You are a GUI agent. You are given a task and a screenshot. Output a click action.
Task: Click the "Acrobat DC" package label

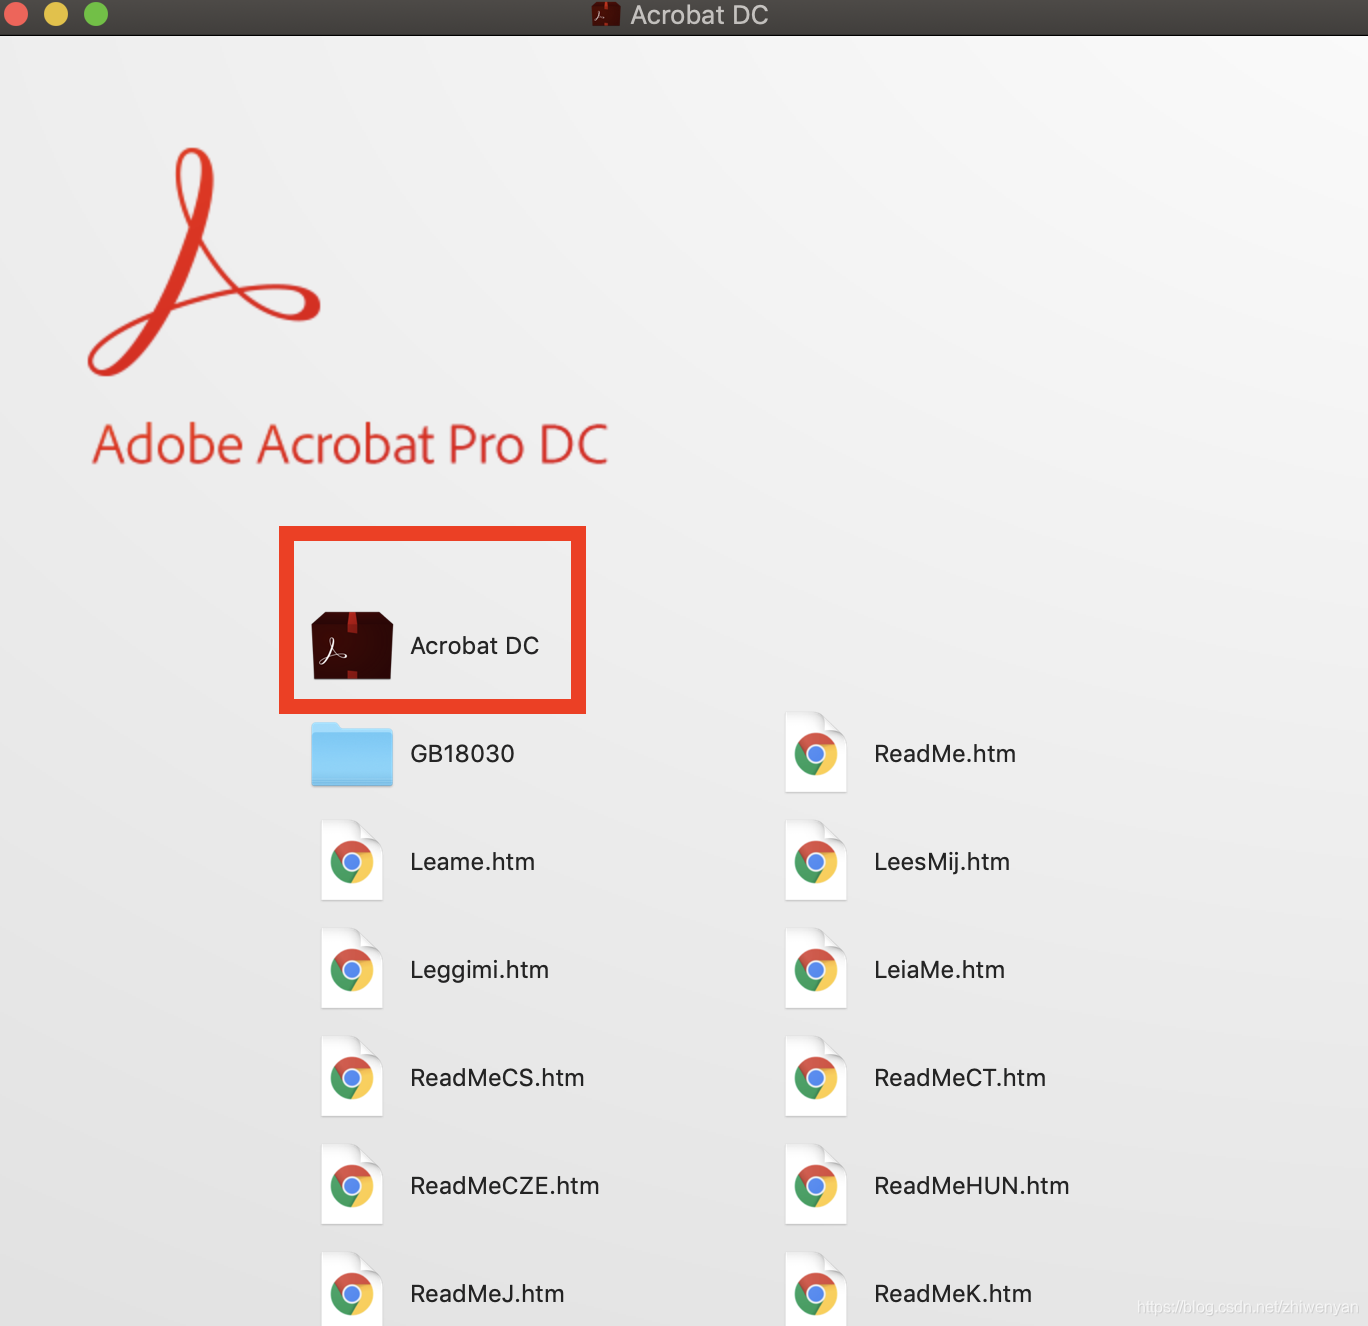475,646
